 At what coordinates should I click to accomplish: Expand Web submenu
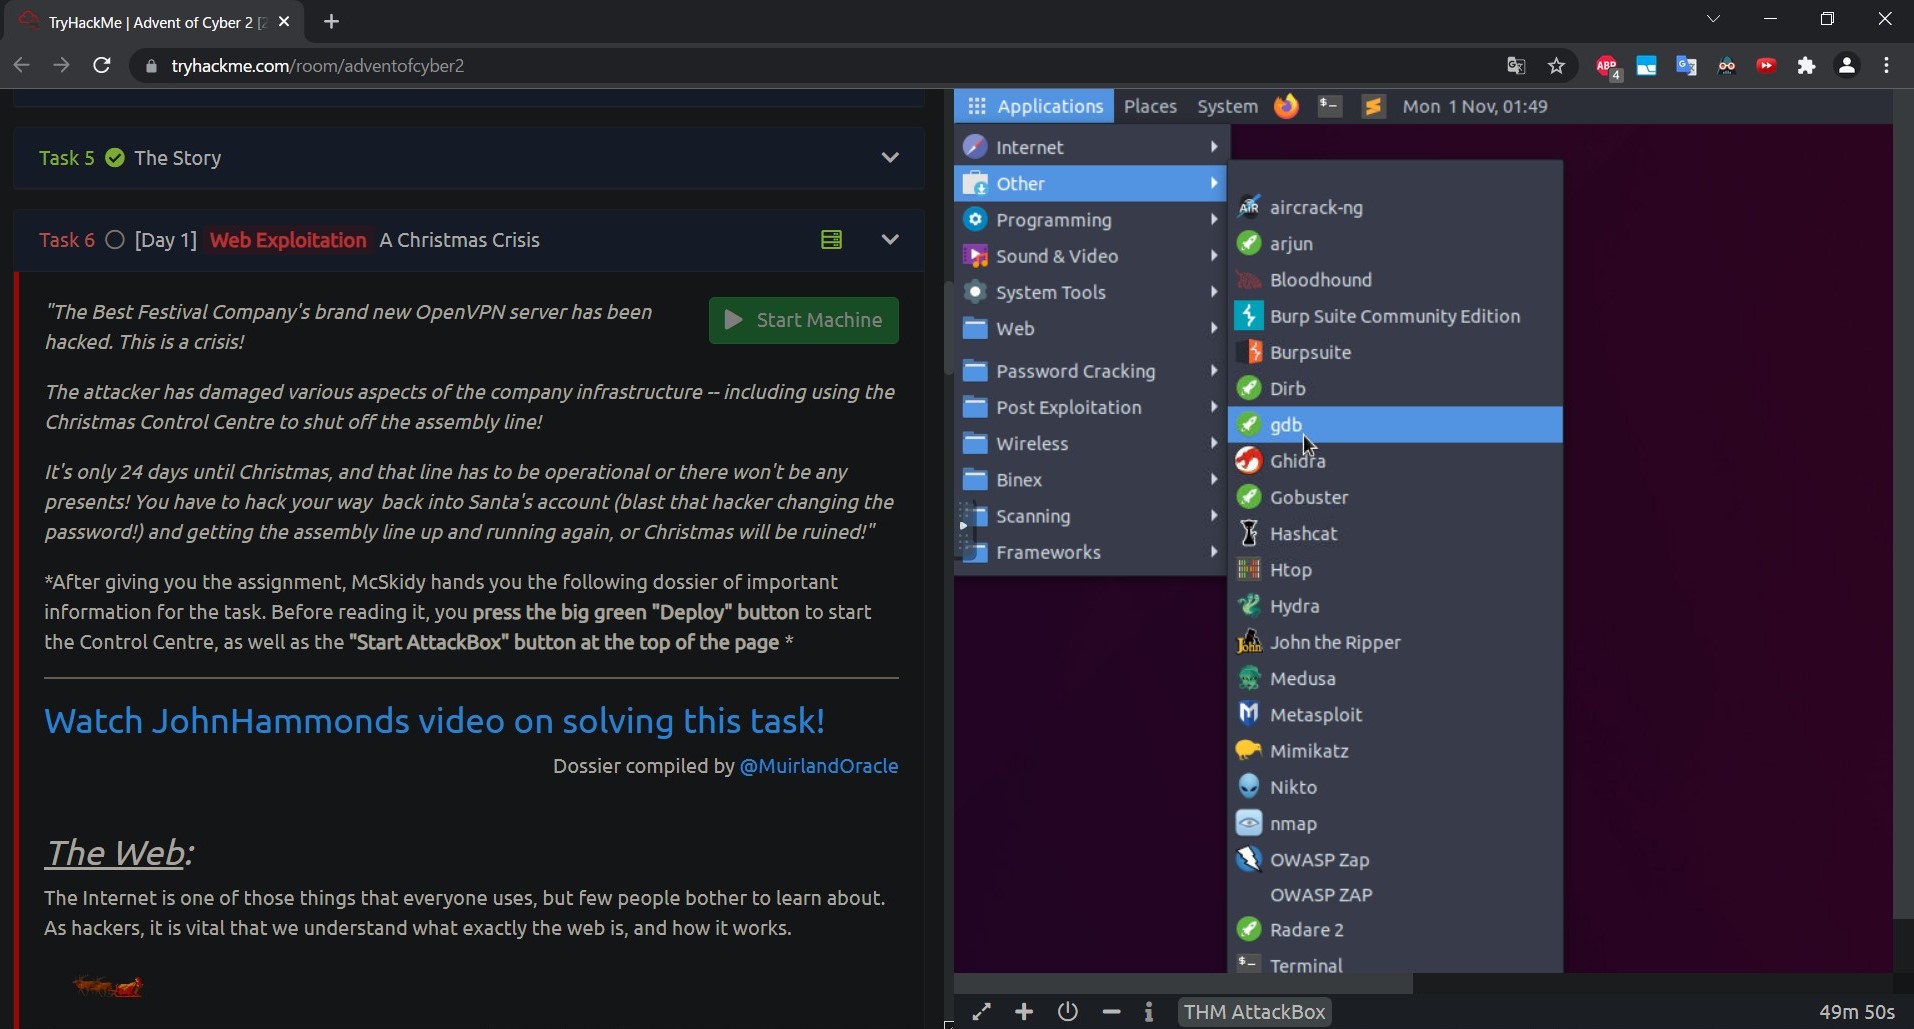[1091, 328]
